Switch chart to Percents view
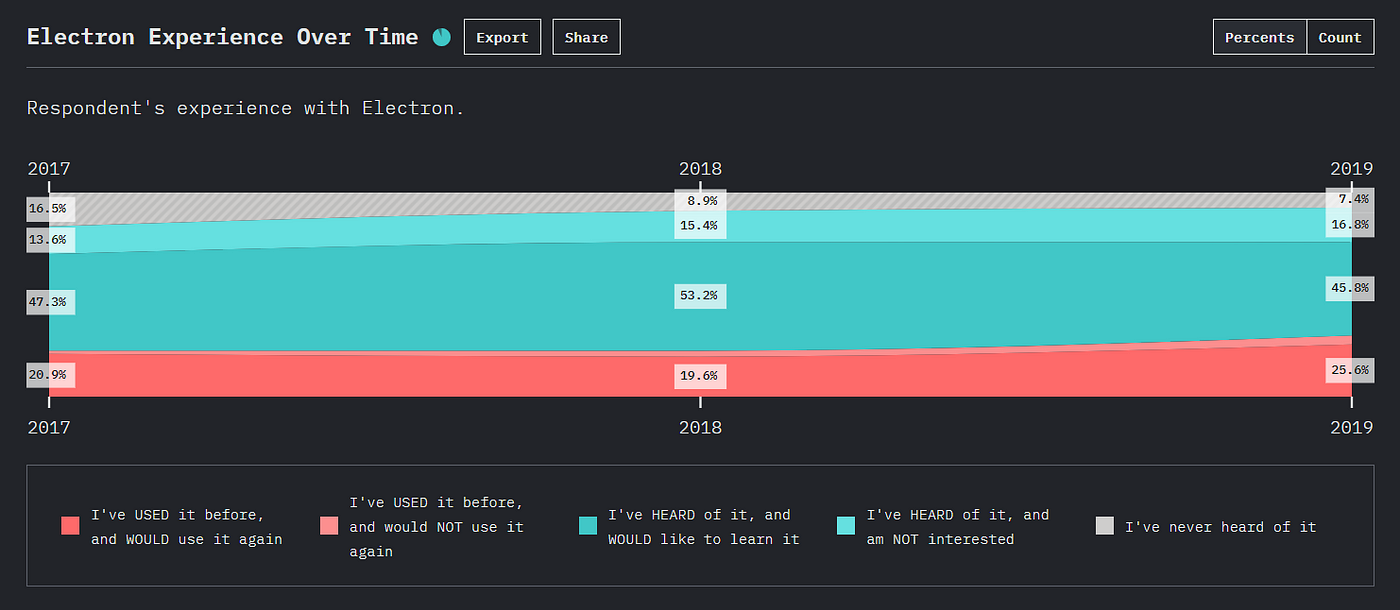This screenshot has width=1400, height=610. tap(1259, 37)
